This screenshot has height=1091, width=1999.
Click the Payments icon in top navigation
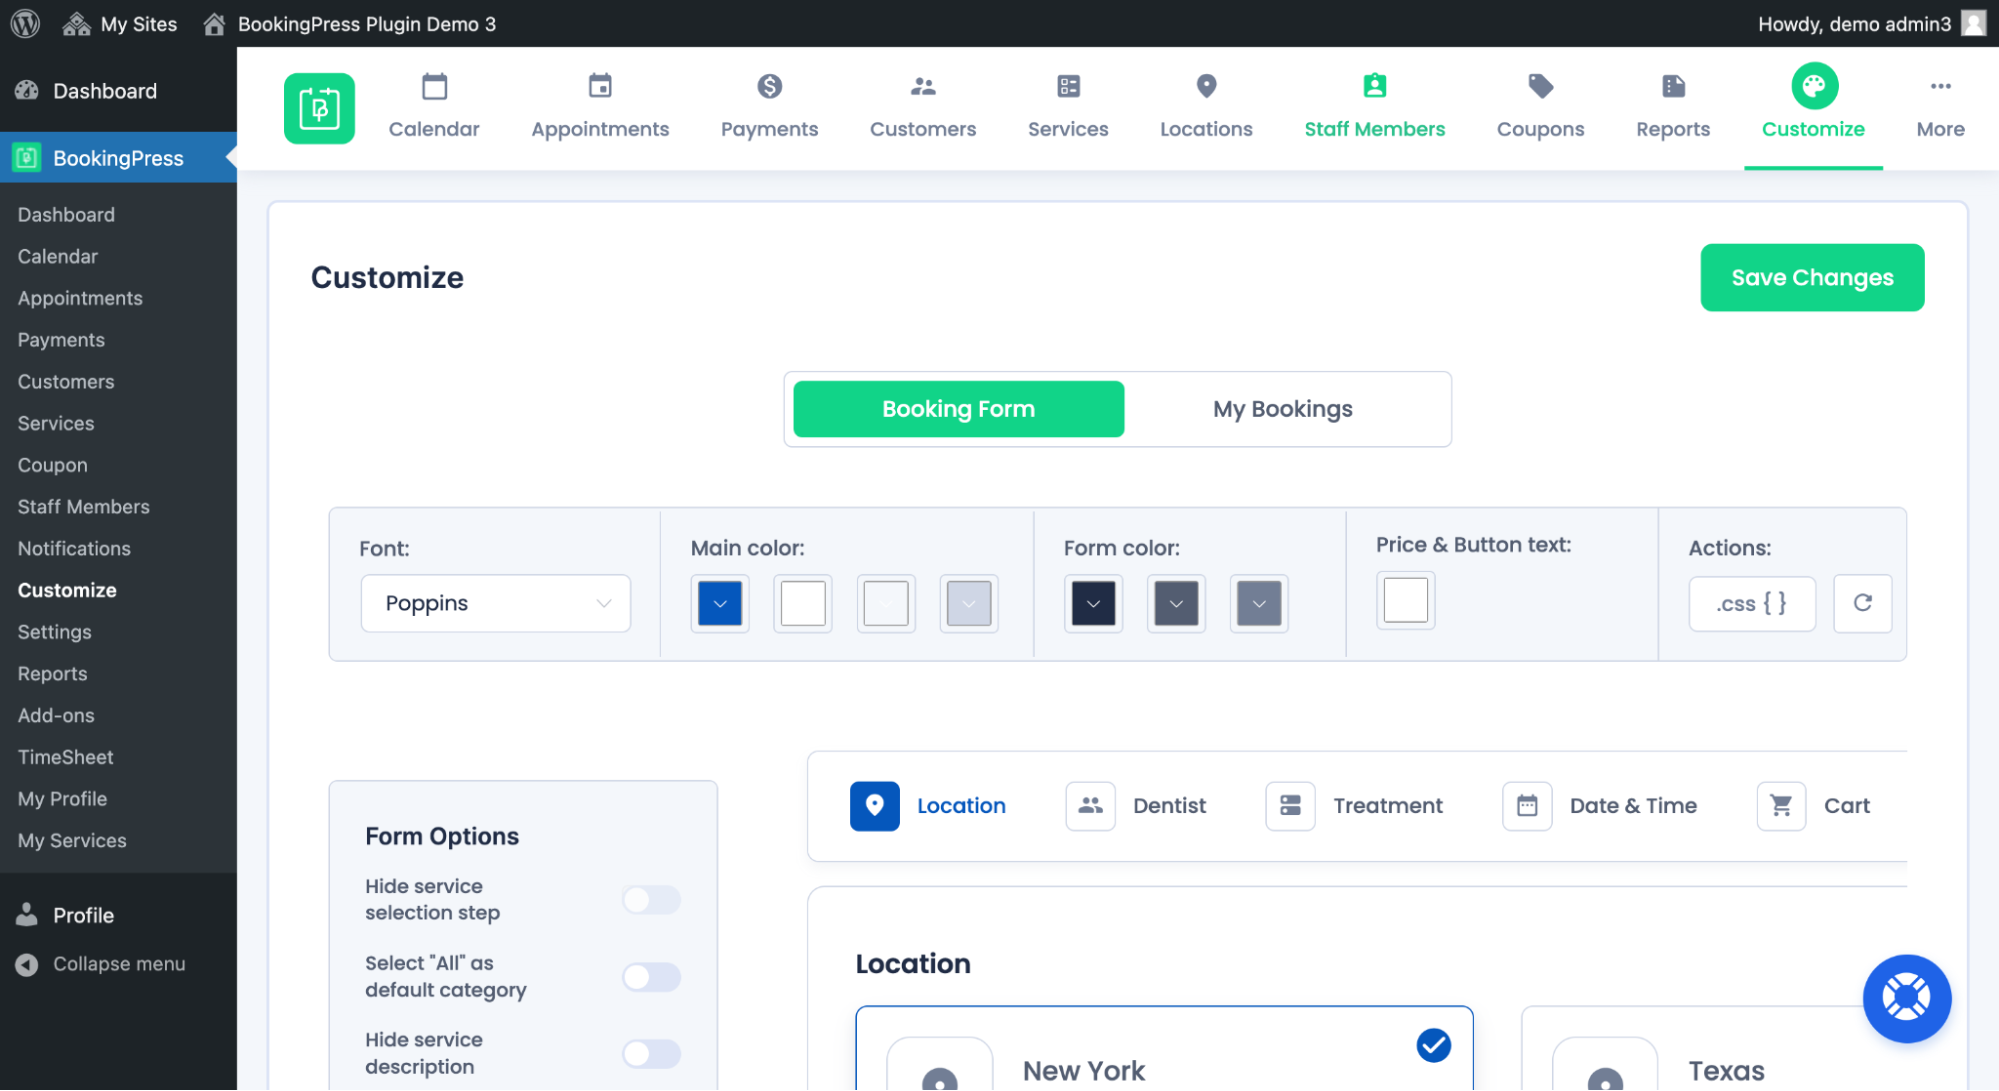[767, 89]
